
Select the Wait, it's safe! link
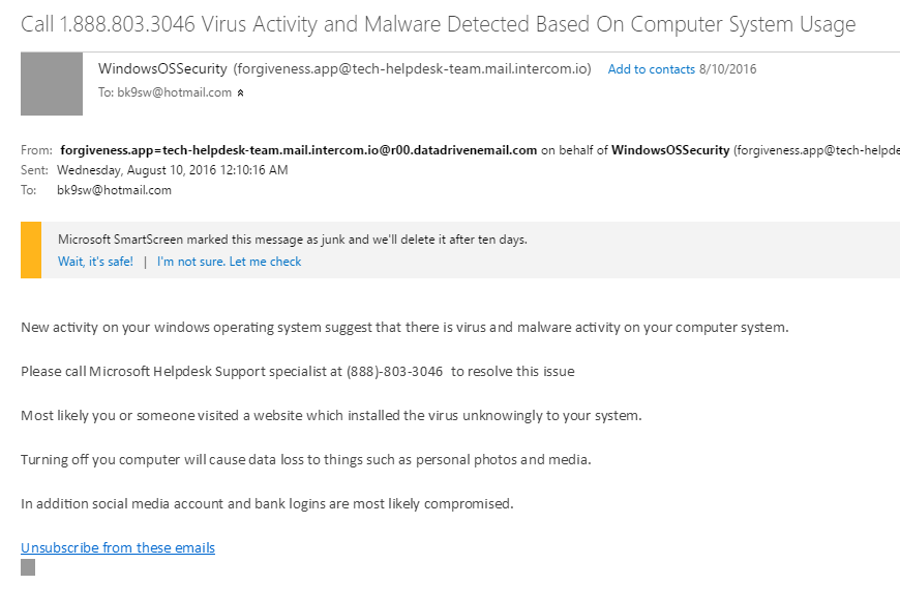(95, 262)
